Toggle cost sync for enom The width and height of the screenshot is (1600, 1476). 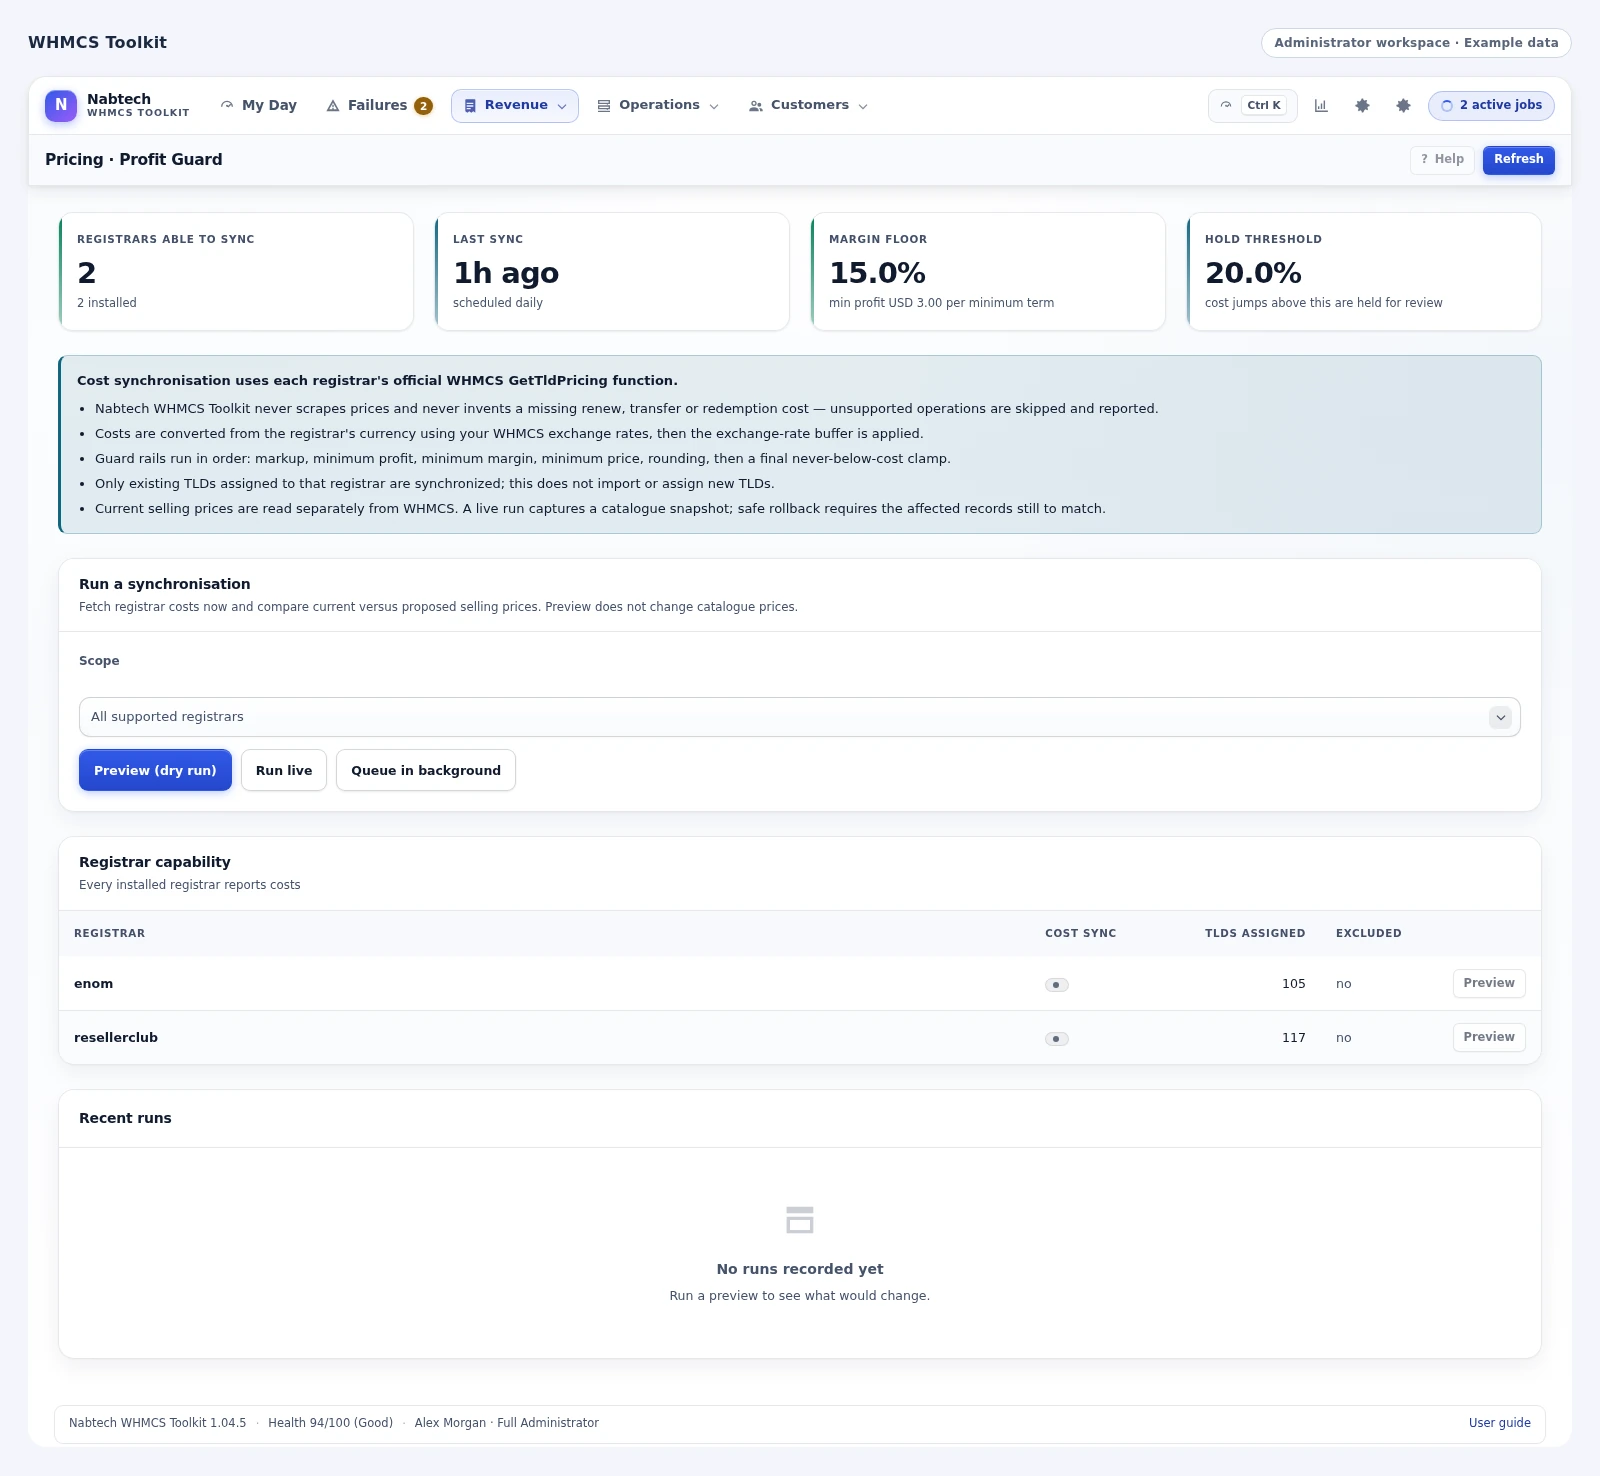coord(1057,985)
